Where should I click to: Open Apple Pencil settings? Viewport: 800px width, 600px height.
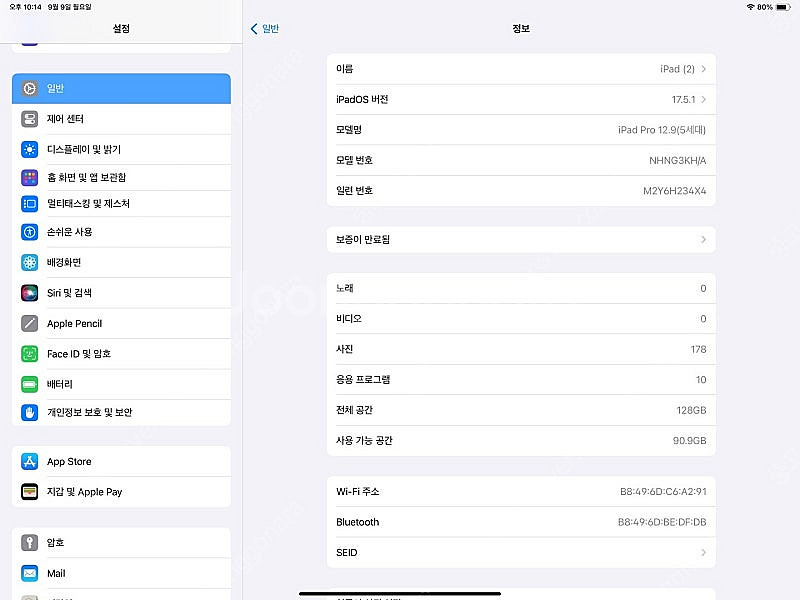click(121, 323)
